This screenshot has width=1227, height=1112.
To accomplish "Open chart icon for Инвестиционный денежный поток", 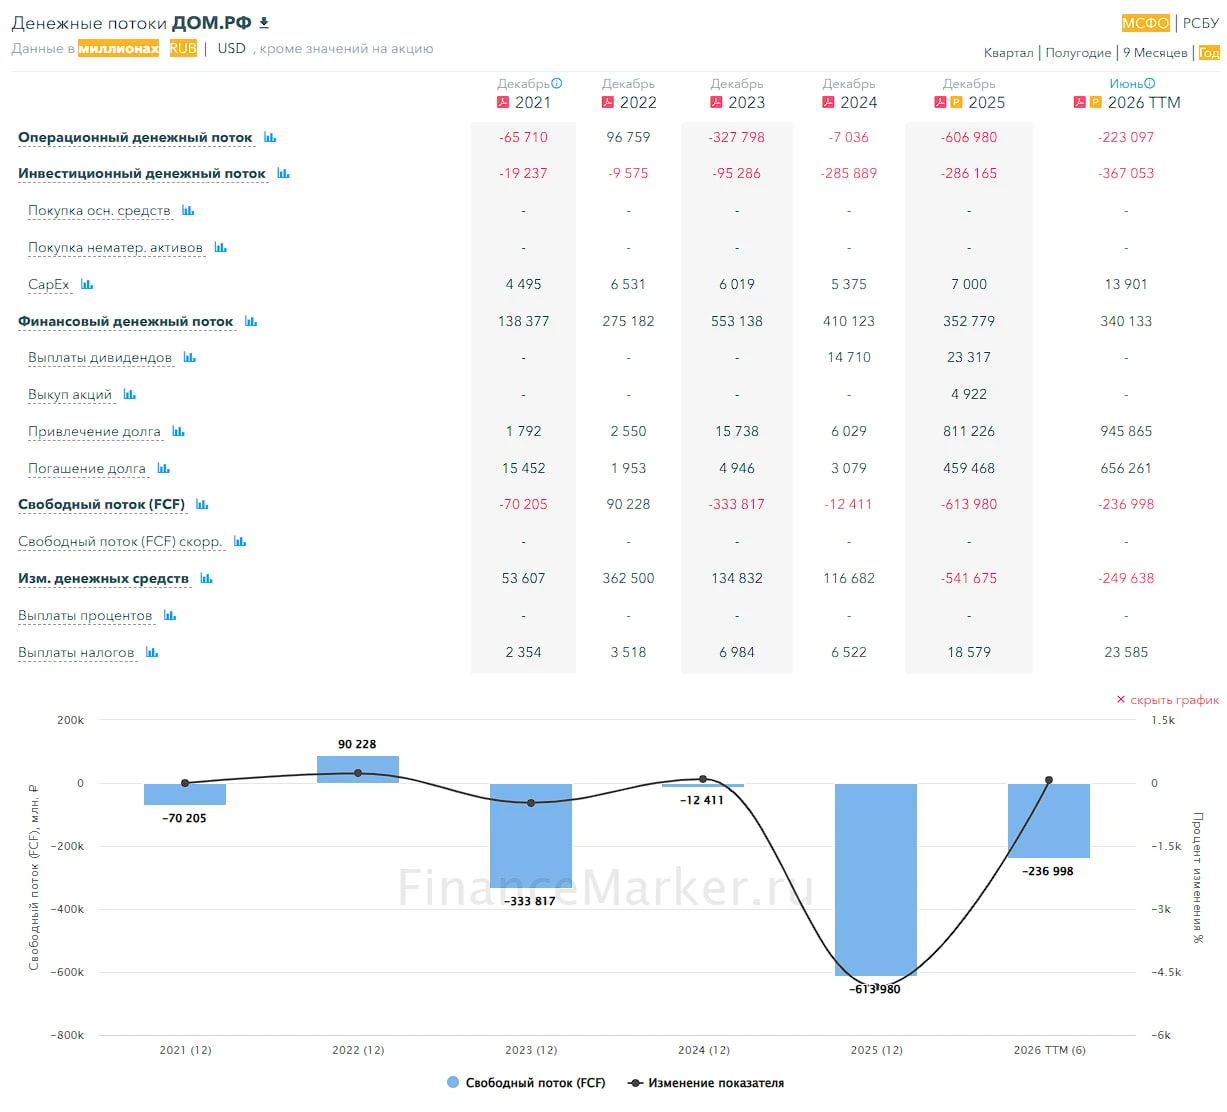I will point(283,173).
